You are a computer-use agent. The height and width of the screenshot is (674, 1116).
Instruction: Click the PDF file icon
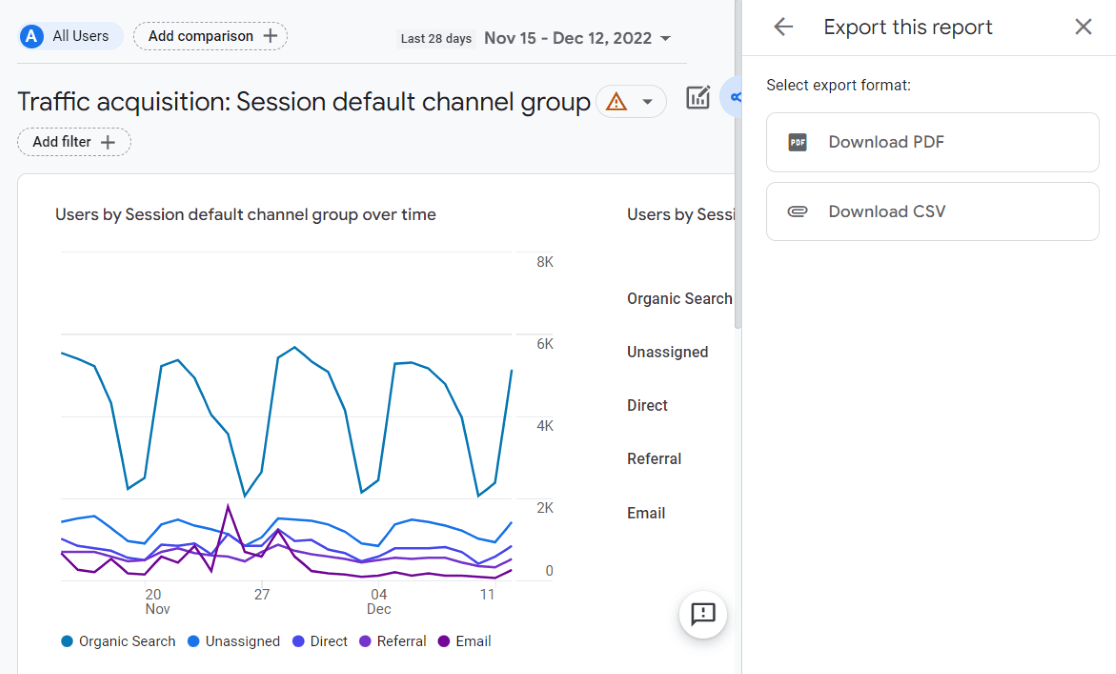tap(797, 142)
